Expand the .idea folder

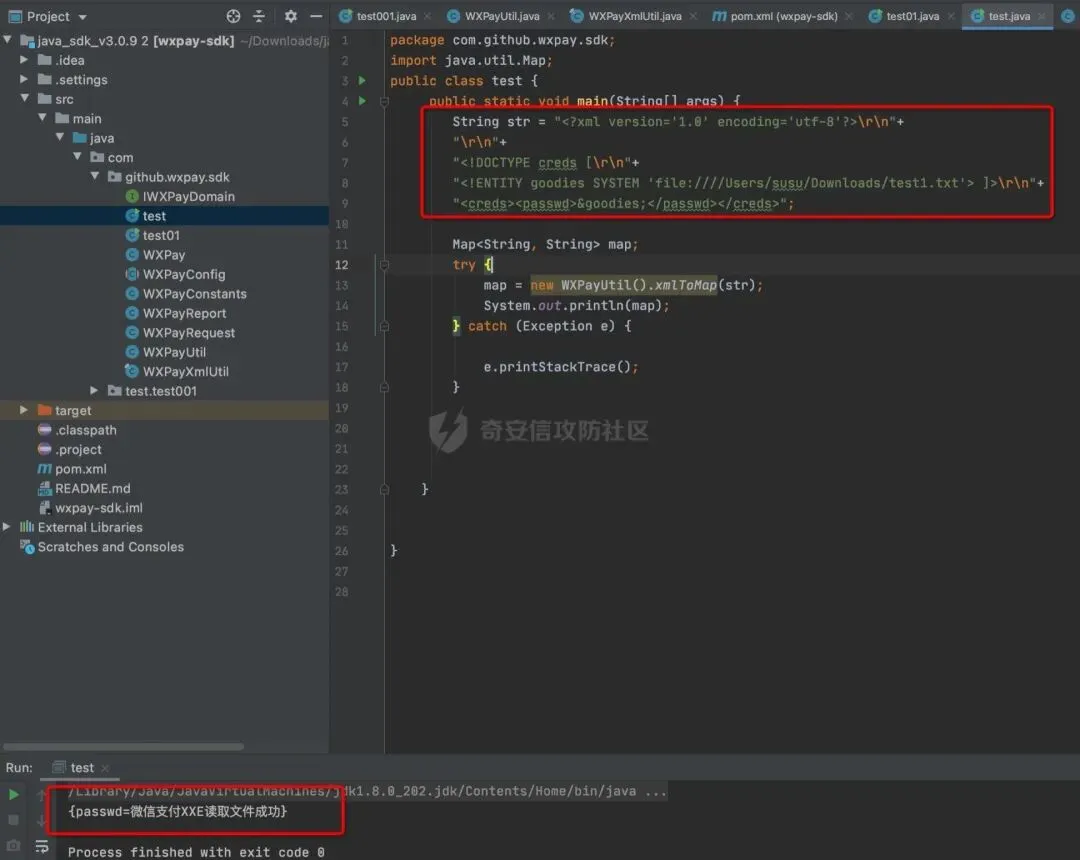pyautogui.click(x=24, y=60)
